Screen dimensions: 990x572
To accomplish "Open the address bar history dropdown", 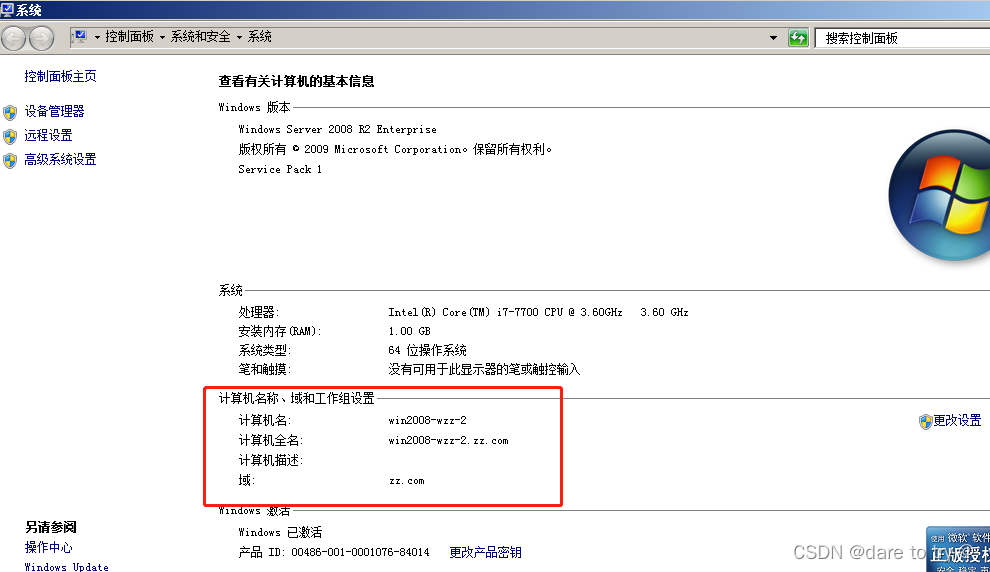I will coord(773,38).
